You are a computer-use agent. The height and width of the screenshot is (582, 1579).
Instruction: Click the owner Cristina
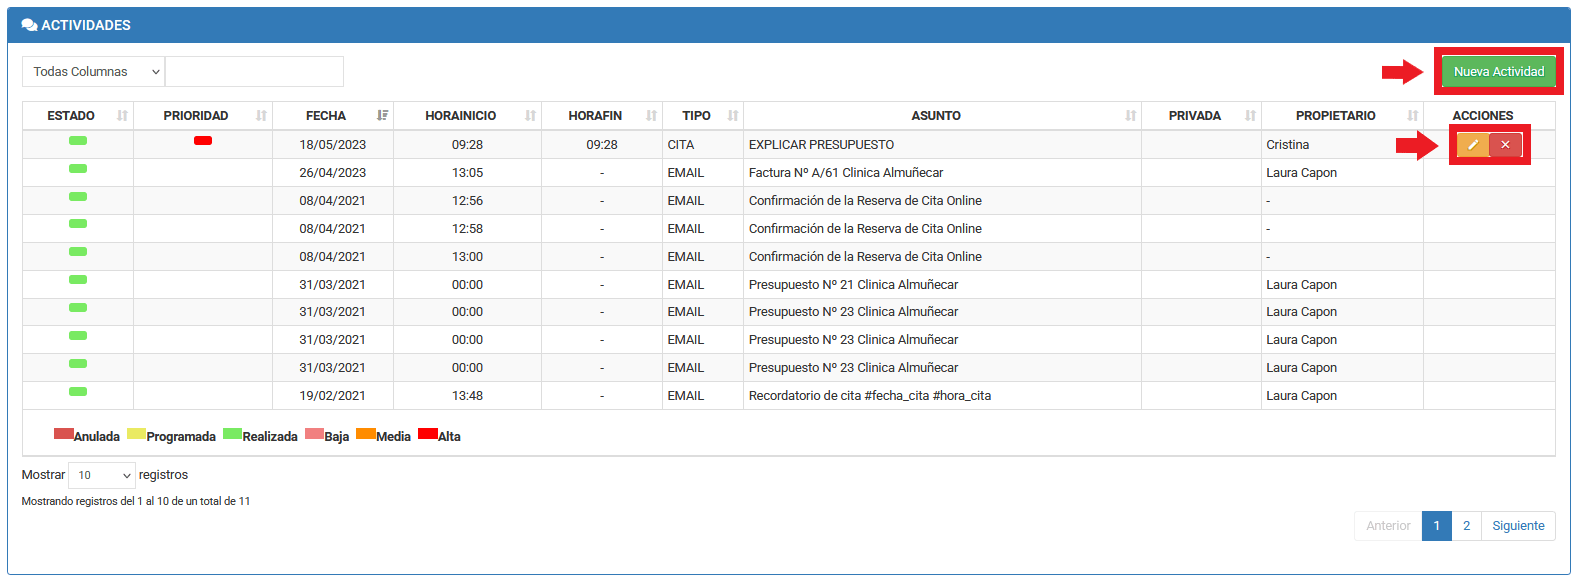(x=1288, y=145)
